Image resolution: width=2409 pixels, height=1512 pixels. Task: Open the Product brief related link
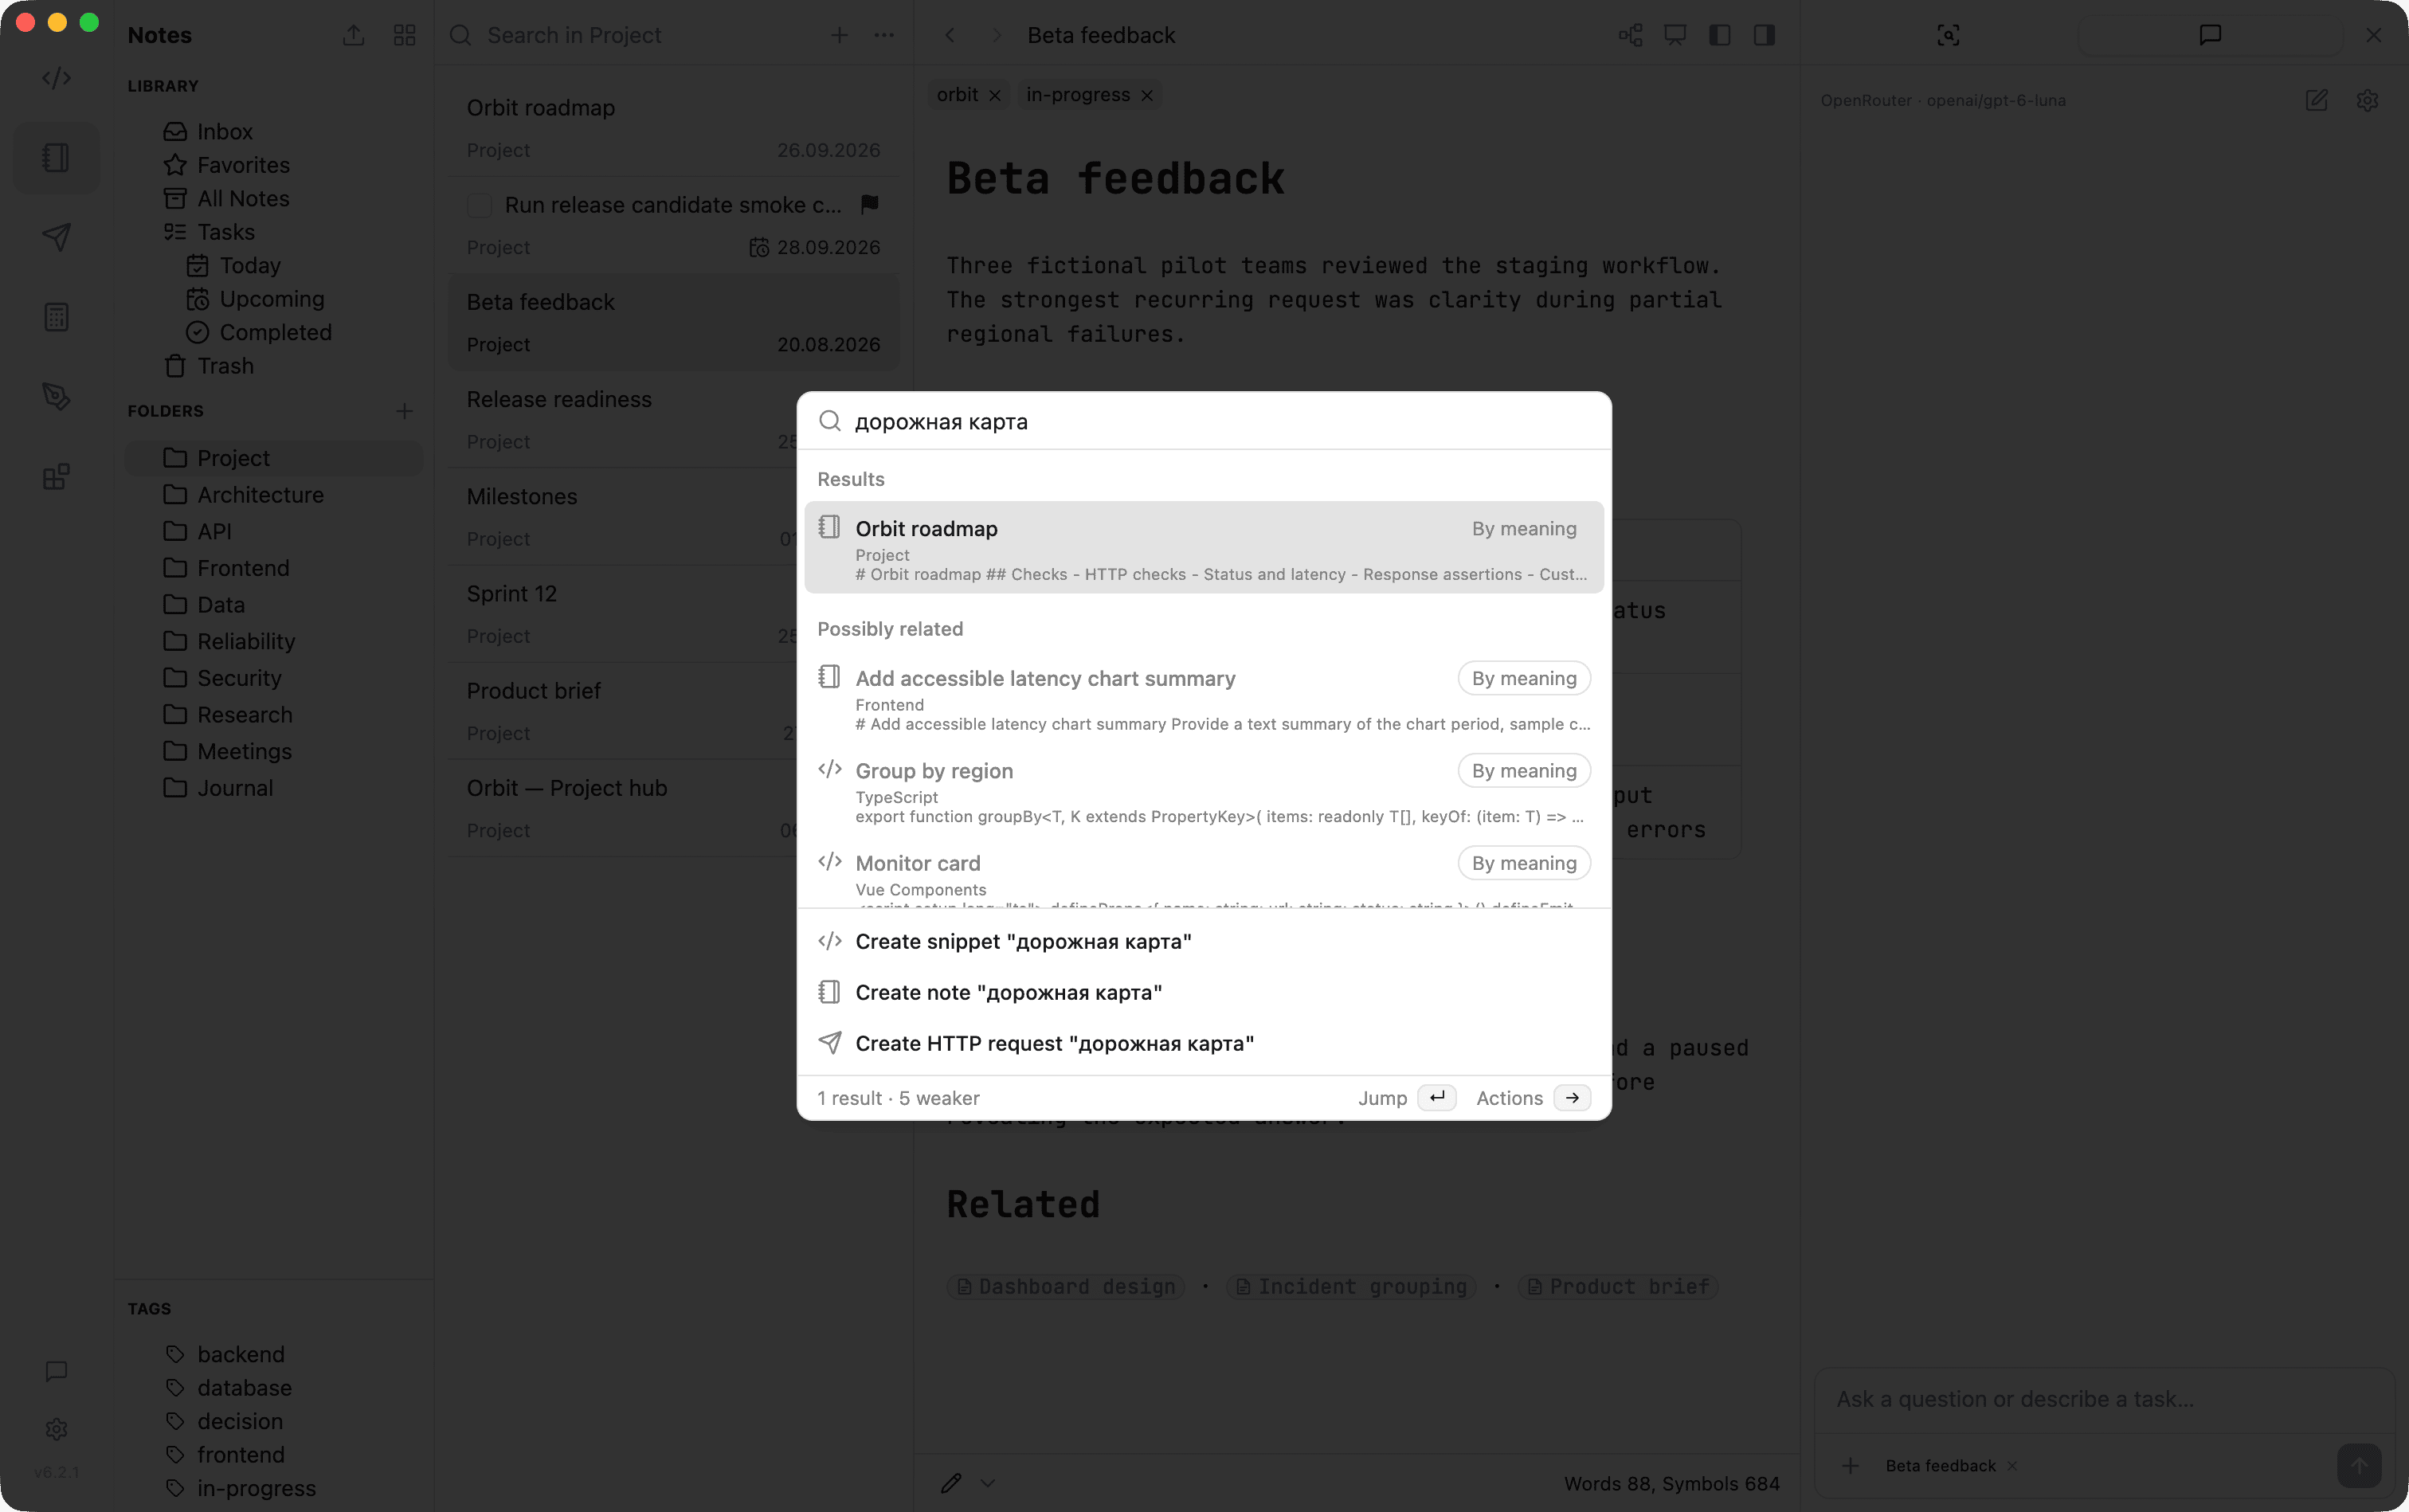(1618, 1286)
